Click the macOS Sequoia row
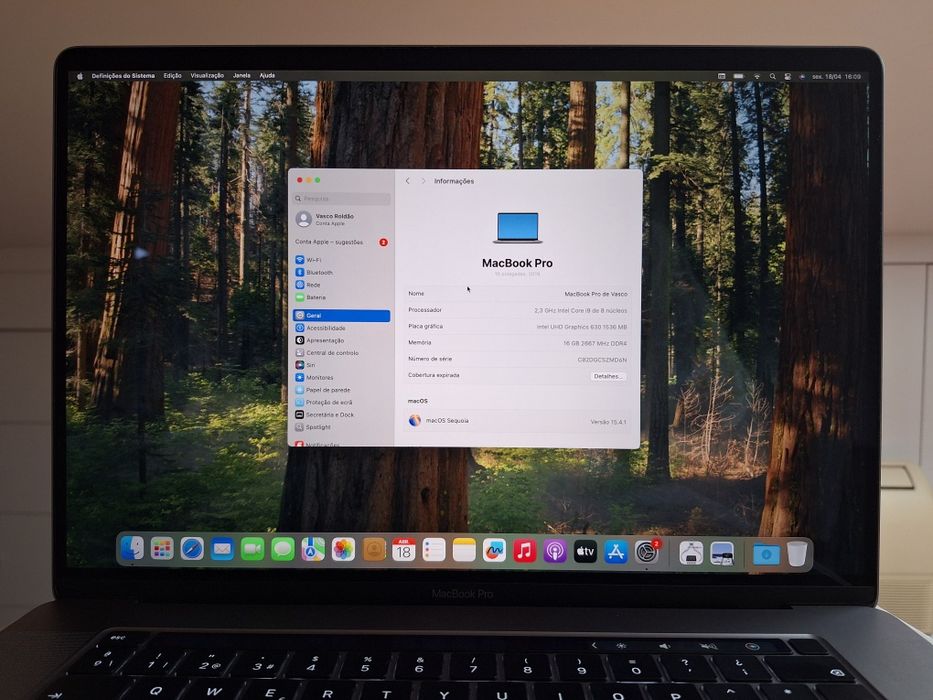 517,421
